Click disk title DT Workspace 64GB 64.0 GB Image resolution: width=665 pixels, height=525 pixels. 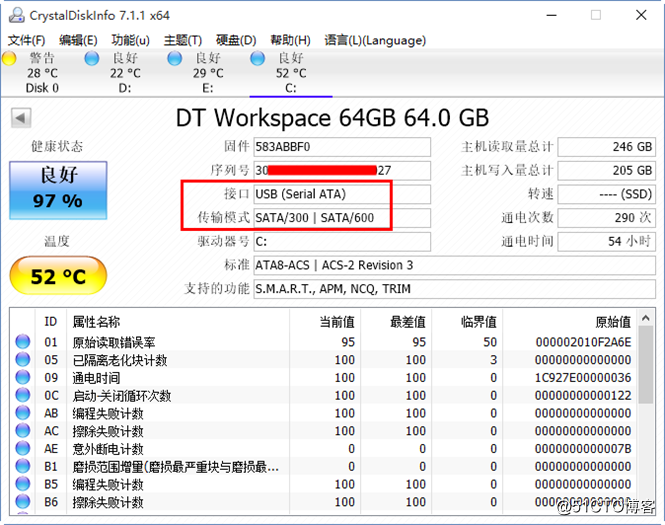click(x=332, y=118)
